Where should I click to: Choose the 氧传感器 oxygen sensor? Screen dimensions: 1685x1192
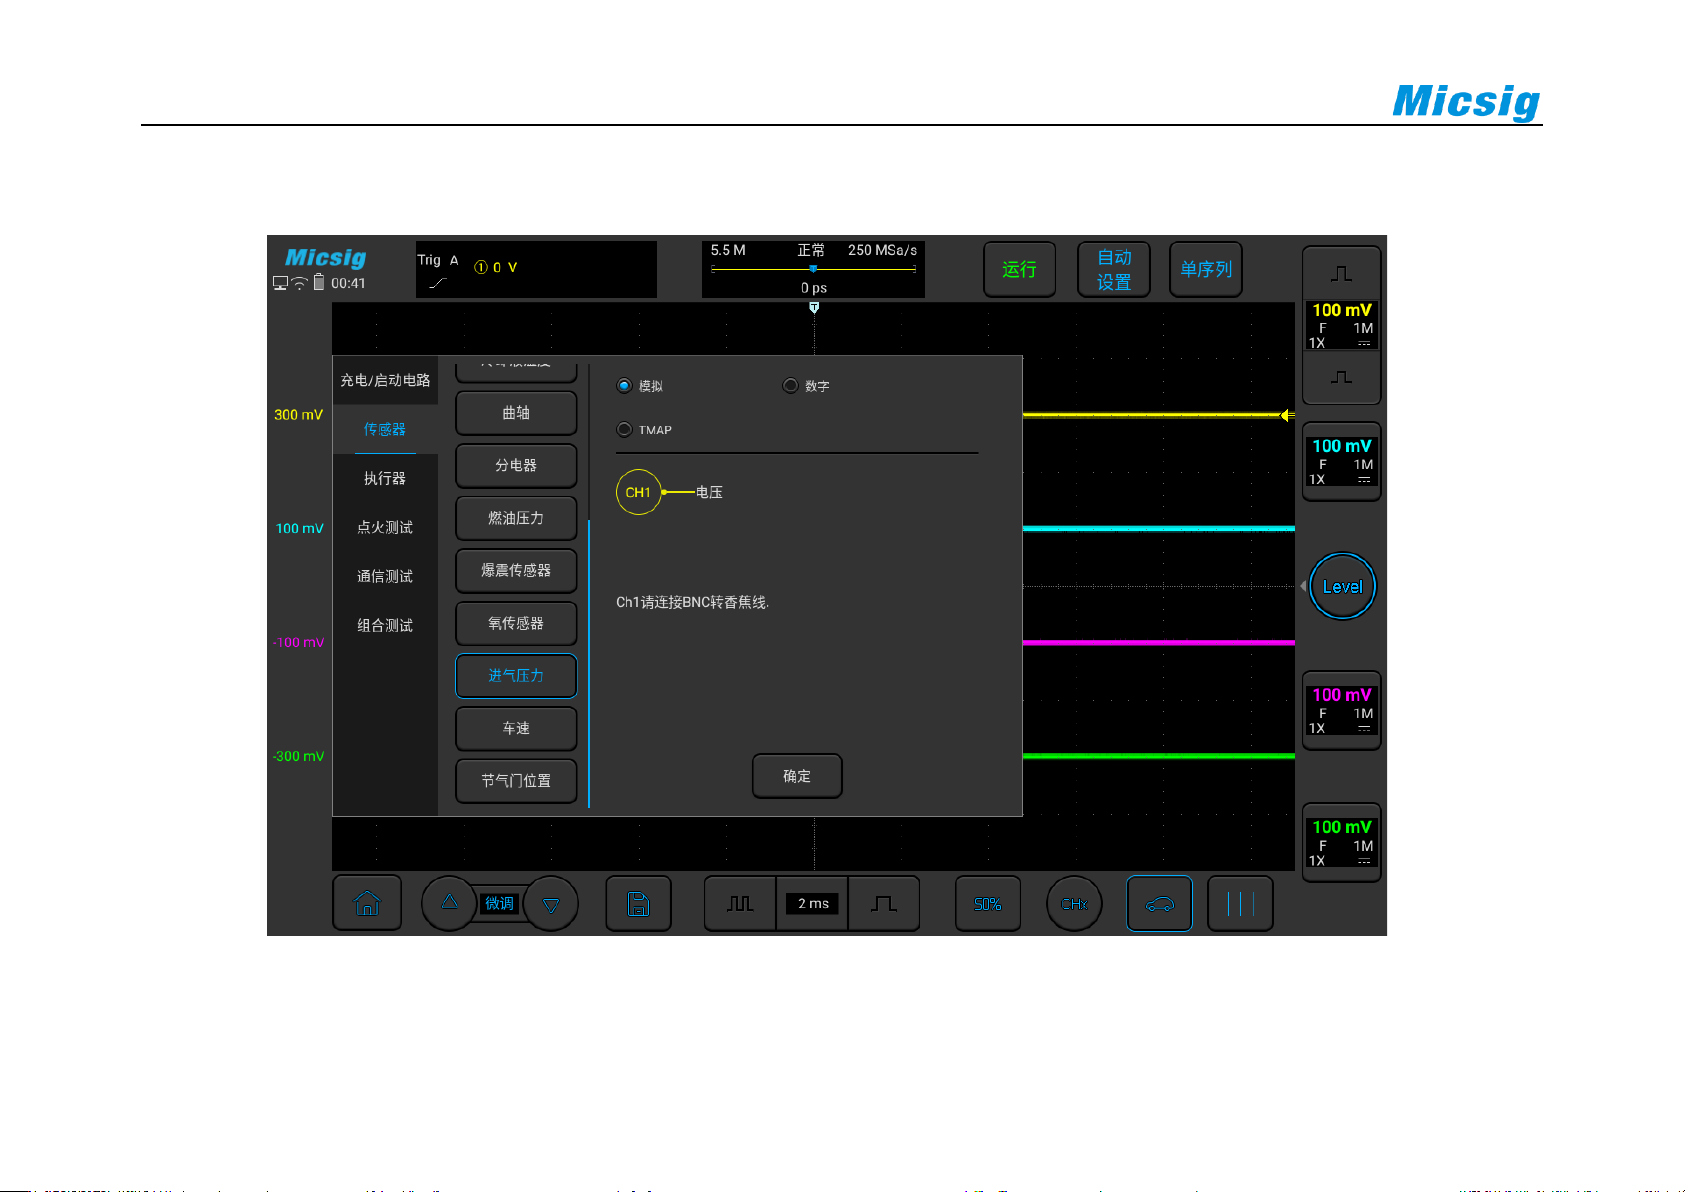pos(516,623)
